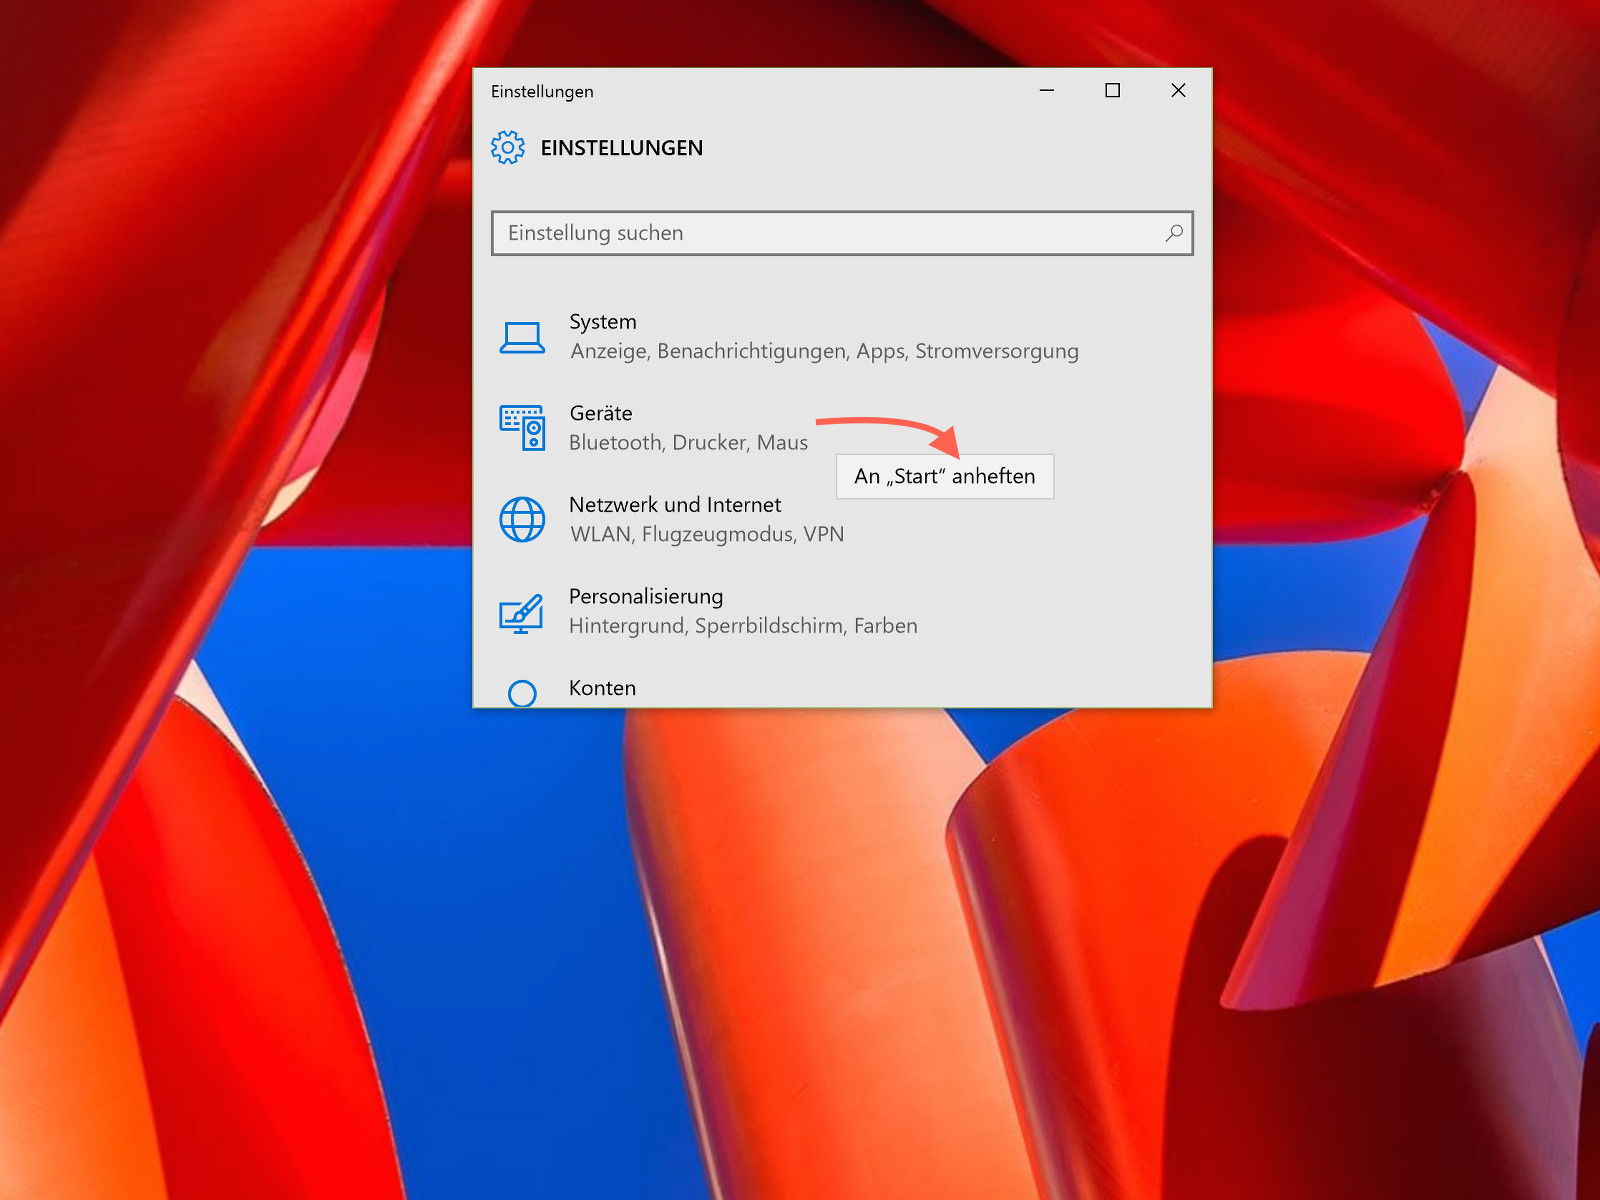Minimize the Einstellungen window

click(1047, 90)
